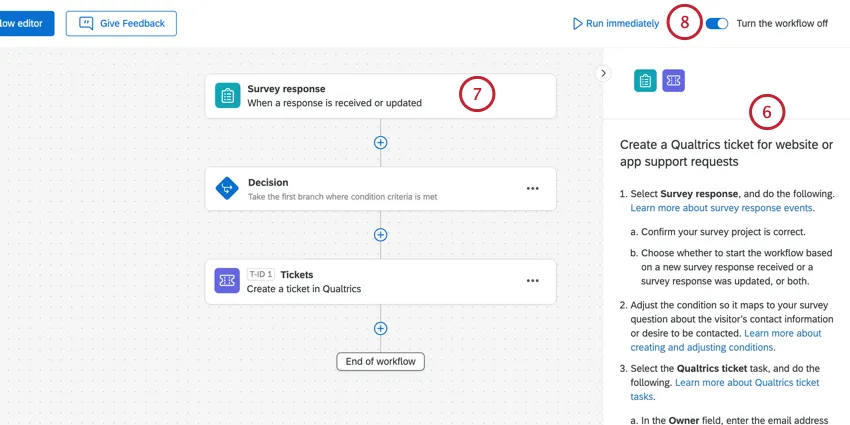The height and width of the screenshot is (425, 850).
Task: Click 'When a response is received or updated' text
Action: click(334, 103)
